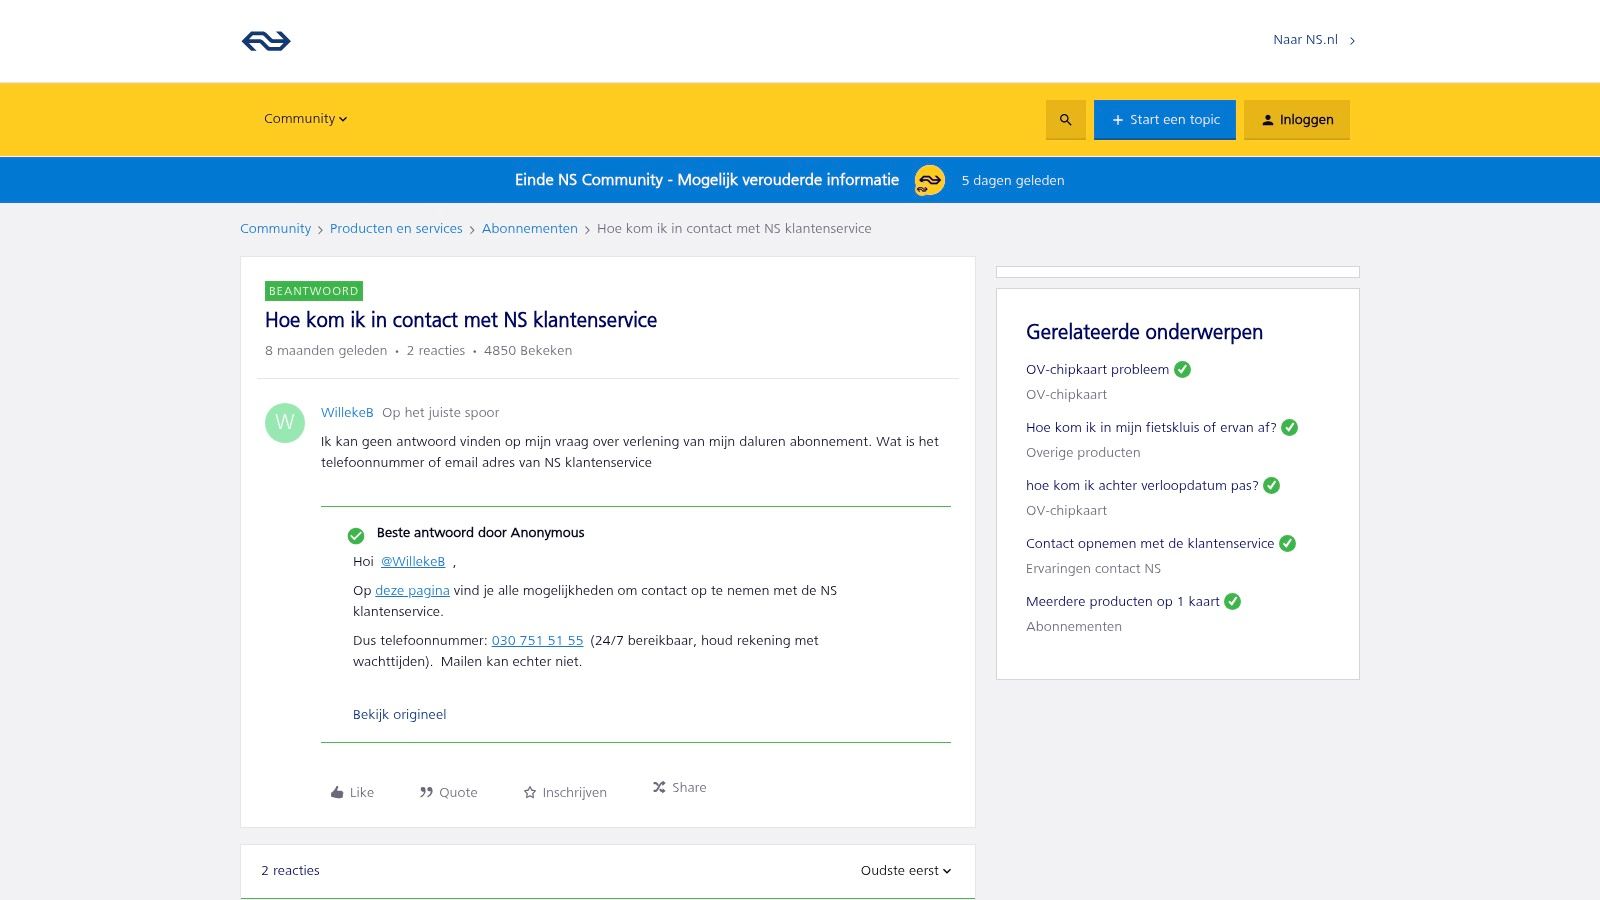Open related topic OV-chipkaart probleem

(1097, 370)
